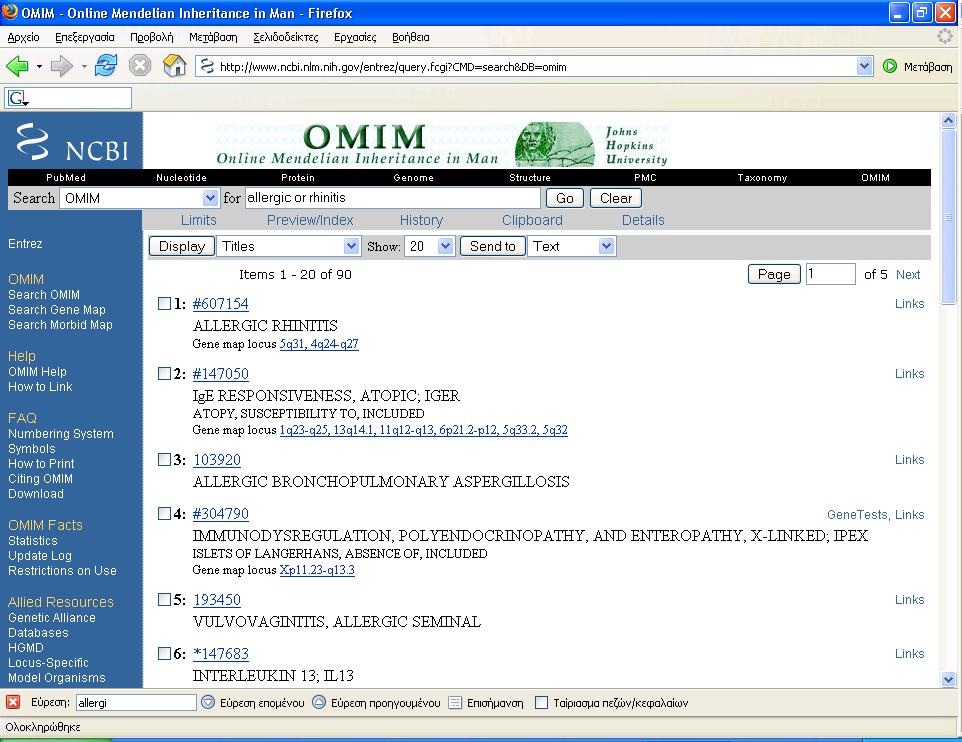Image resolution: width=962 pixels, height=742 pixels.
Task: Open the Βοήθεια menu
Action: pos(410,37)
